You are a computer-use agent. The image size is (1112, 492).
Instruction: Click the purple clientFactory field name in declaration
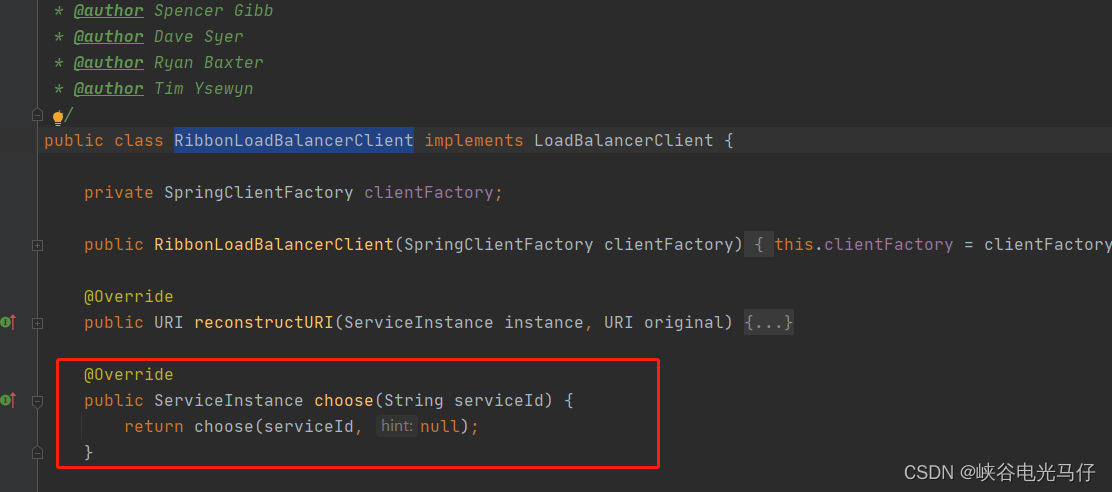(428, 193)
